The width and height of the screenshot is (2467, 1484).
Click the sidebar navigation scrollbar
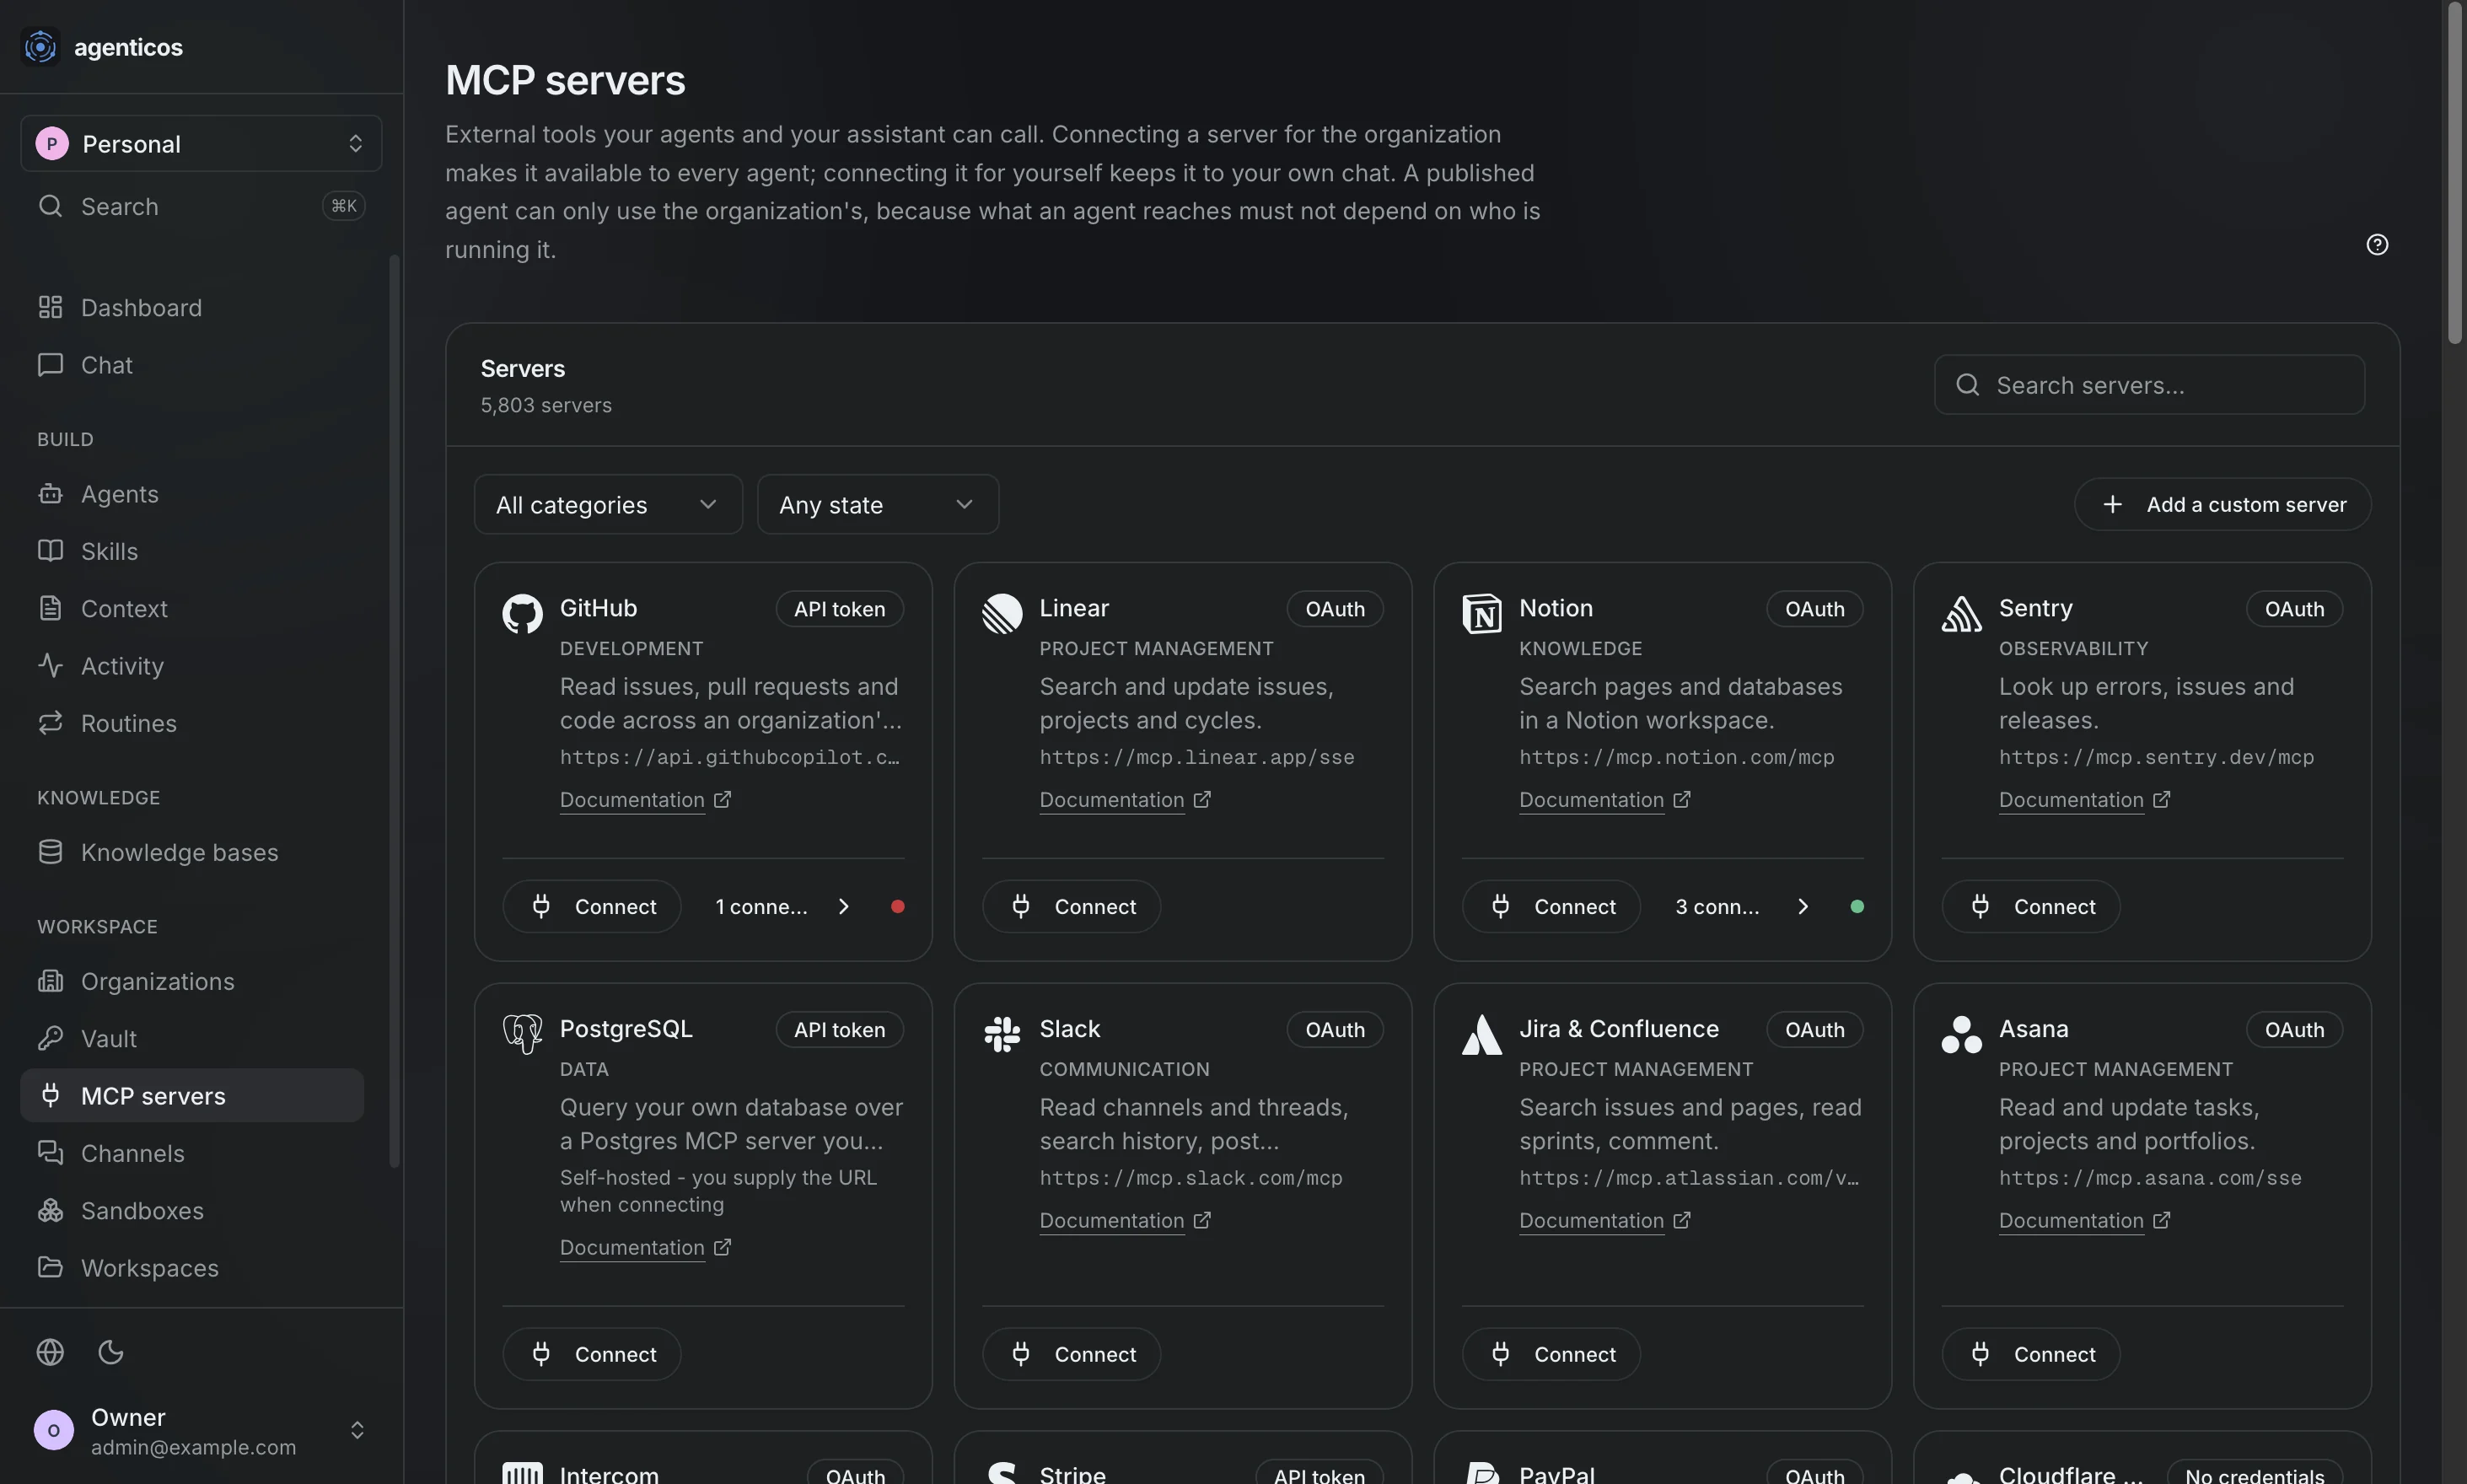pos(394,711)
